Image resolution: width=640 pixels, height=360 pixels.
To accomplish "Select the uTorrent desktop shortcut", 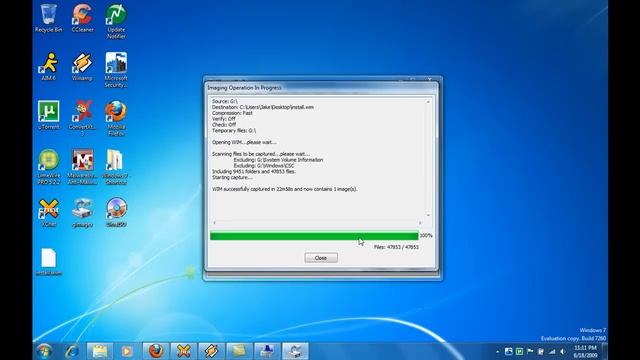I will click(x=49, y=115).
